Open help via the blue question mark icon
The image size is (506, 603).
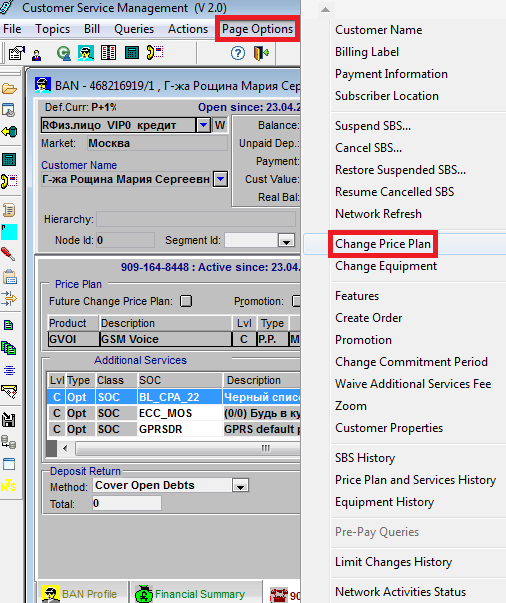pyautogui.click(x=238, y=53)
